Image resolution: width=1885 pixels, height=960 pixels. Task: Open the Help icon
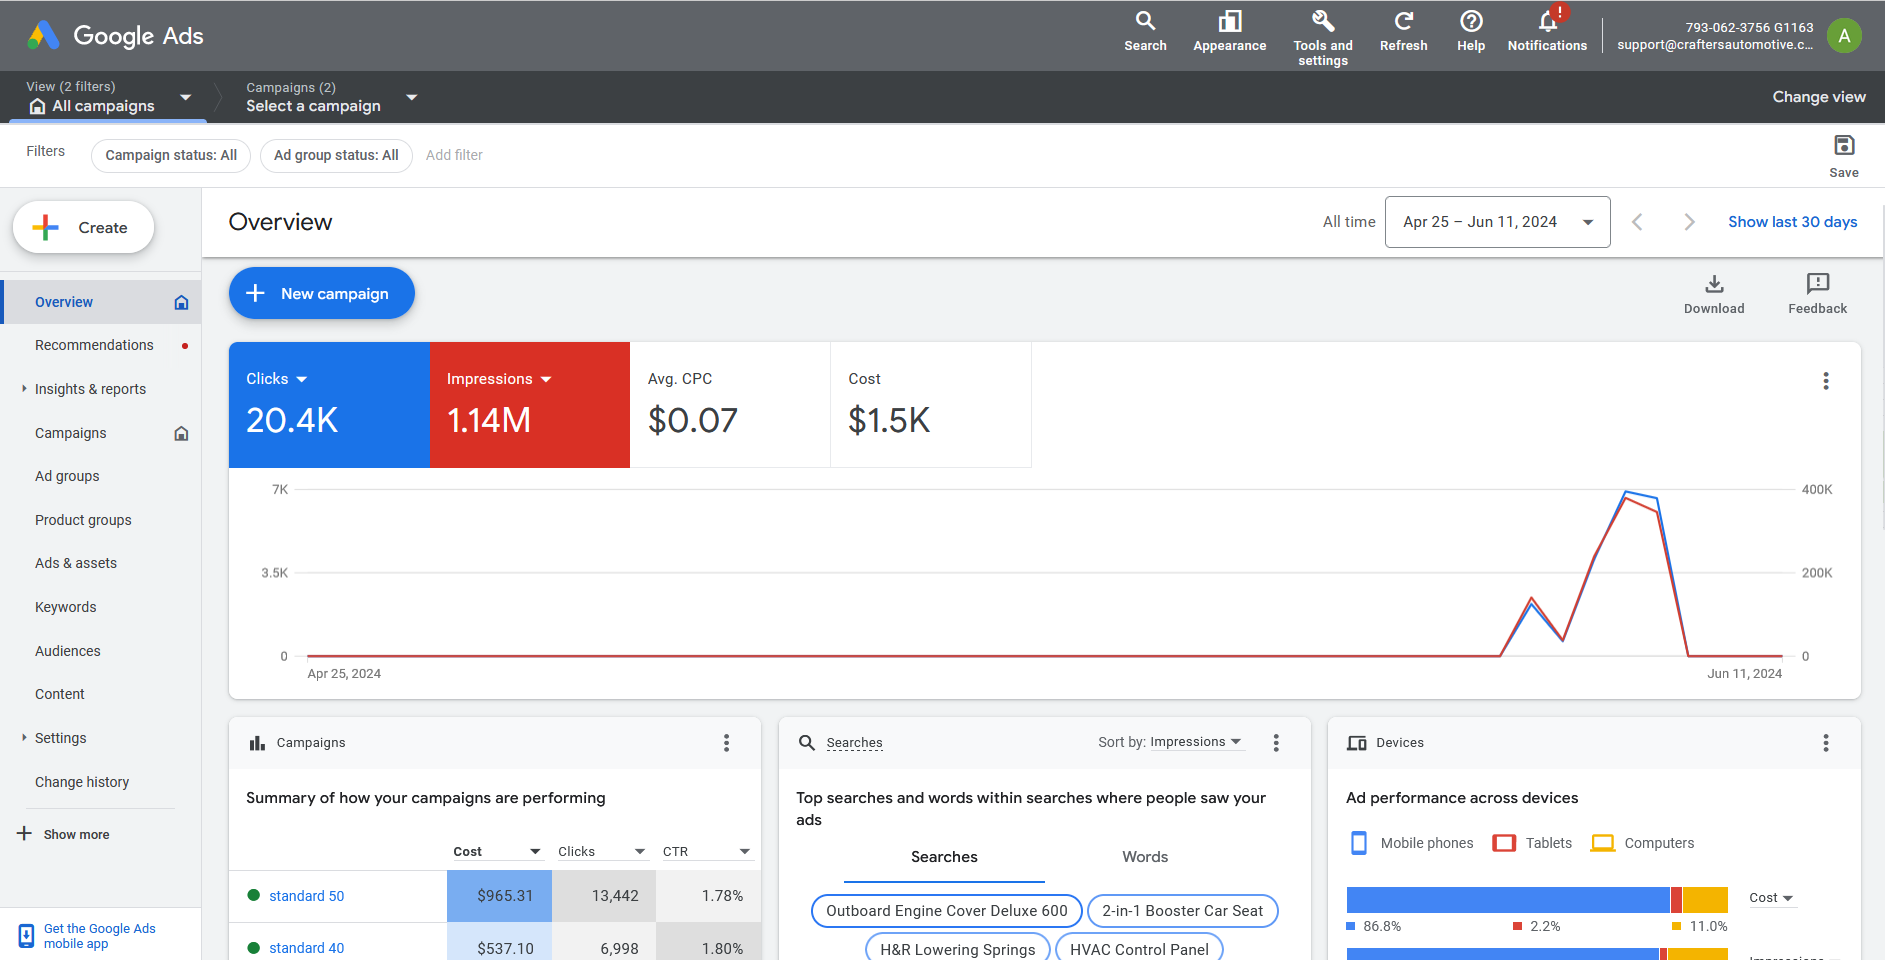1471,32
